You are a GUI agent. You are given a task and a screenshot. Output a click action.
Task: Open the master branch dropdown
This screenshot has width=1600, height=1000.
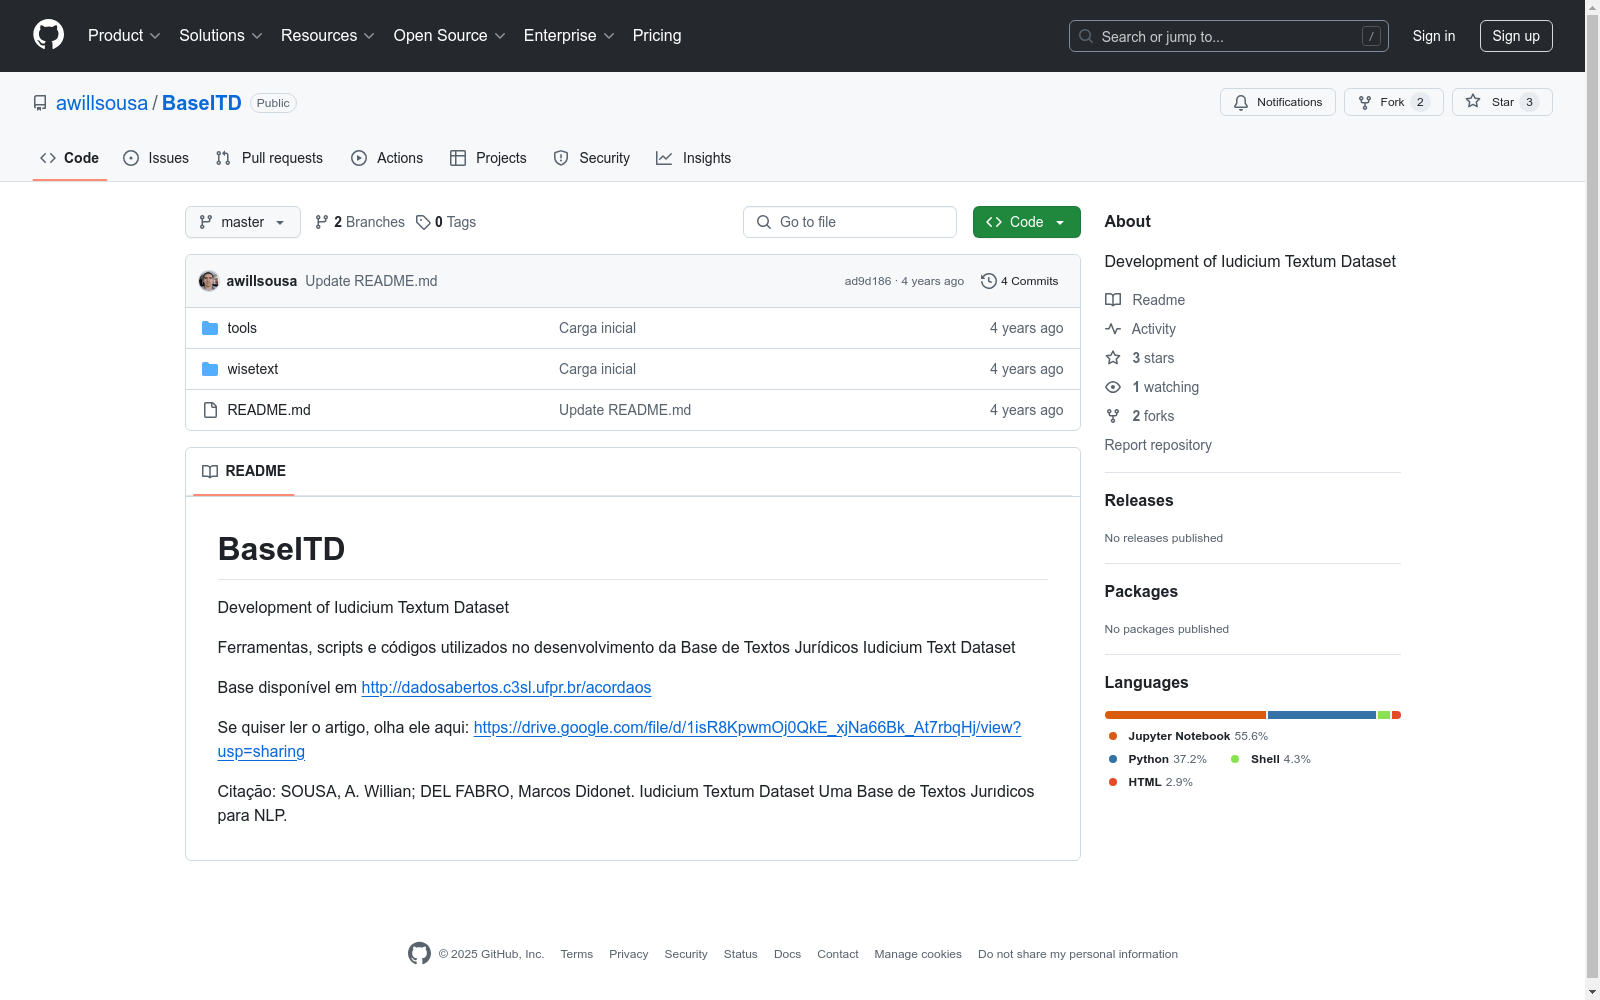click(x=243, y=222)
